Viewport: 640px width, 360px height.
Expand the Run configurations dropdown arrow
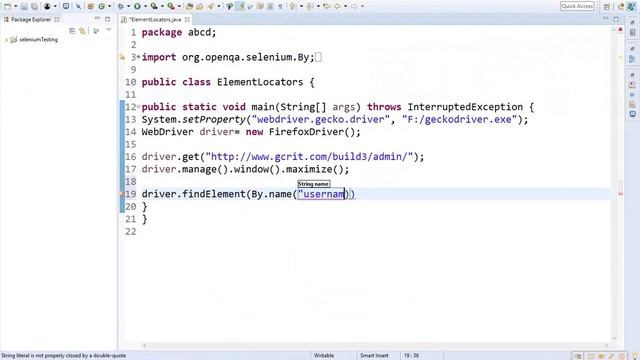(145, 7)
